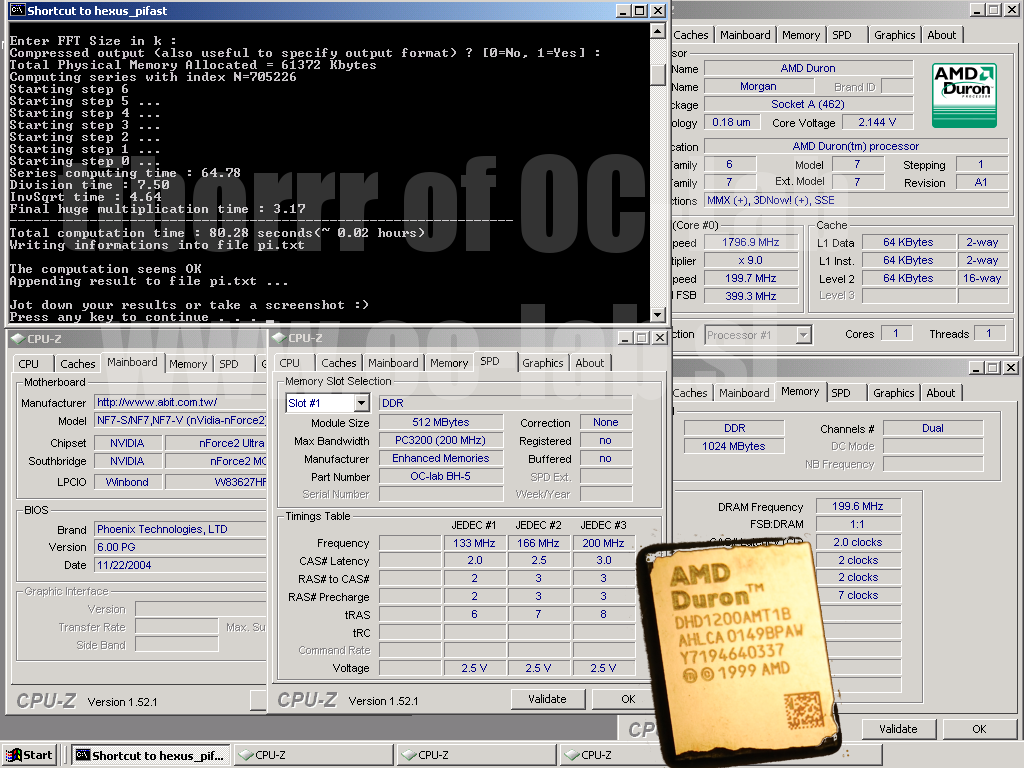
Task: Select the active Mainboard tab in Mainboard window
Action: (133, 362)
